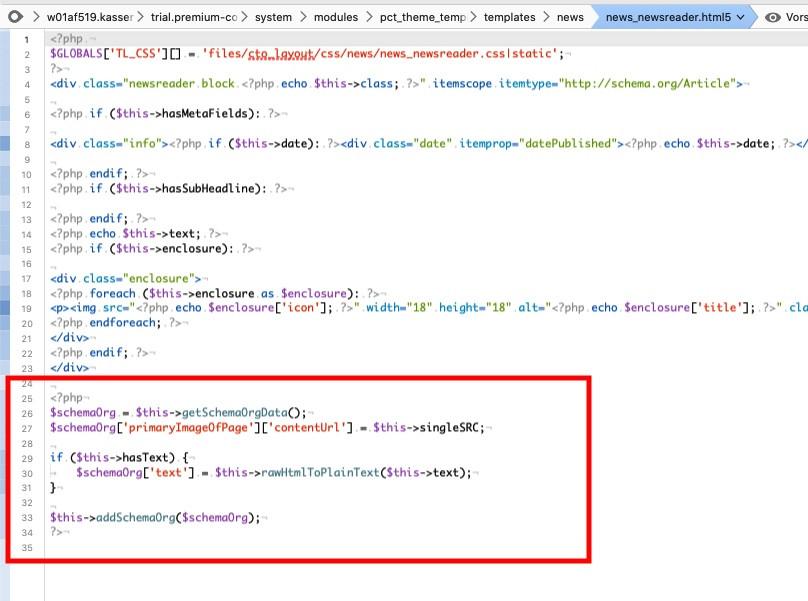Navigate to the news folder breadcrumb
Image resolution: width=808 pixels, height=601 pixels.
(x=570, y=17)
